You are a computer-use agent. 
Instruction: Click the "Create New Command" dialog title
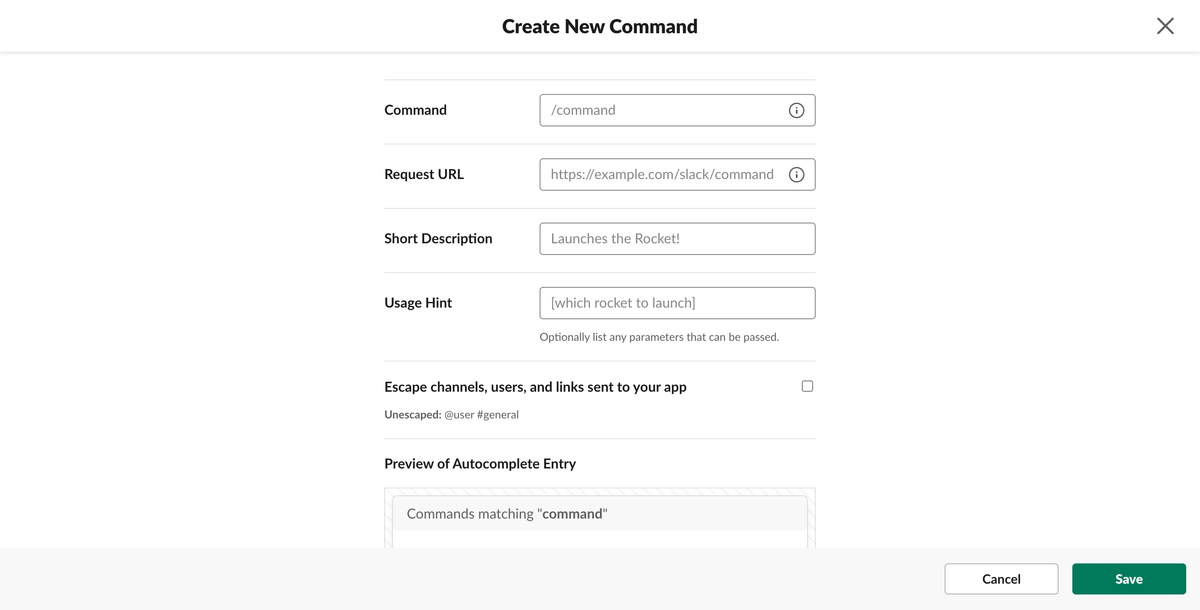(x=600, y=26)
